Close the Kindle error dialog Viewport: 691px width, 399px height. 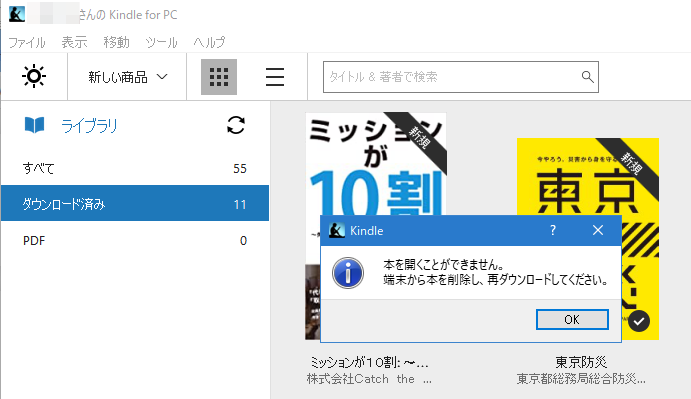(598, 230)
